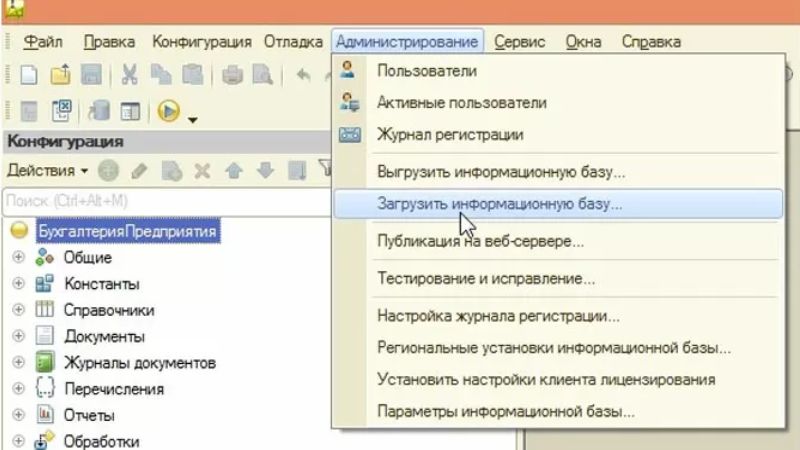The width and height of the screenshot is (800, 450).
Task: Click the close-configuration icon with the X mark
Action: 61,111
